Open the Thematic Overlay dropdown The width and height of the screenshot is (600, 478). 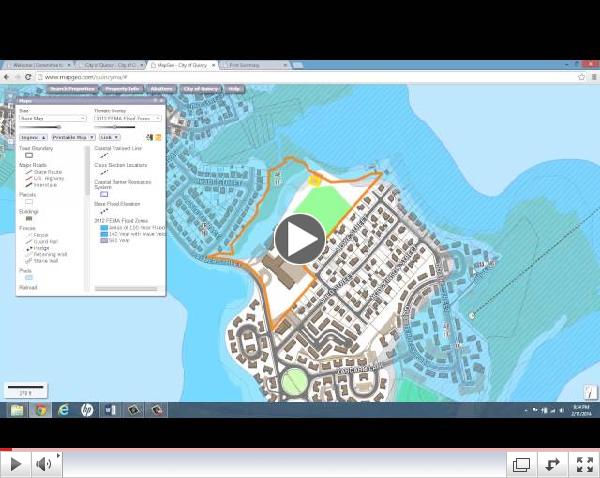[x=127, y=118]
